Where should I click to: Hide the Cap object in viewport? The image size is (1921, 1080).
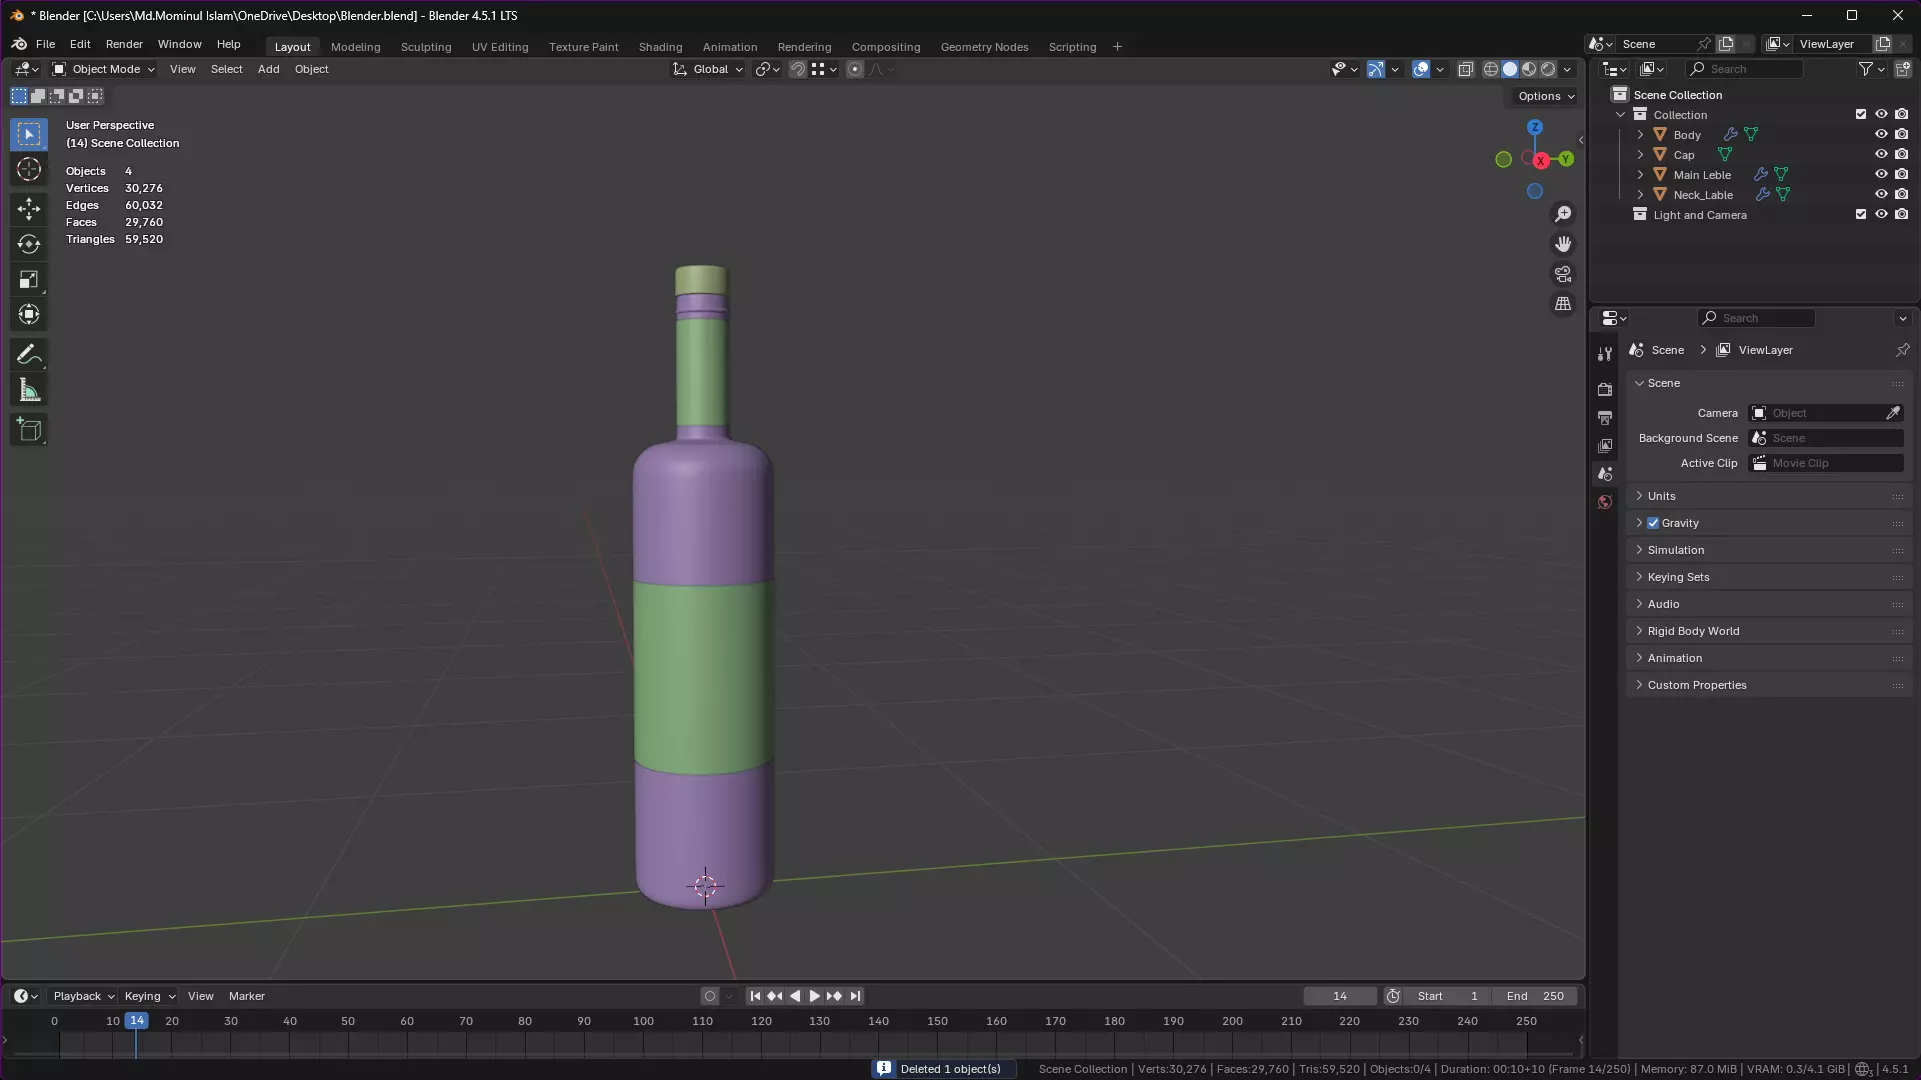(1881, 154)
